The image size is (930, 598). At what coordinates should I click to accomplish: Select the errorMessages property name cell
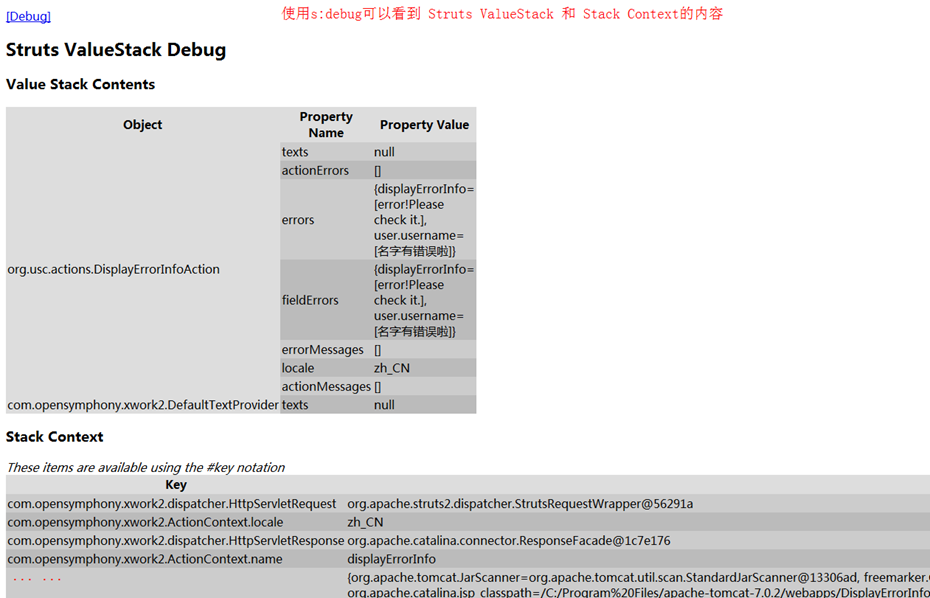point(326,350)
